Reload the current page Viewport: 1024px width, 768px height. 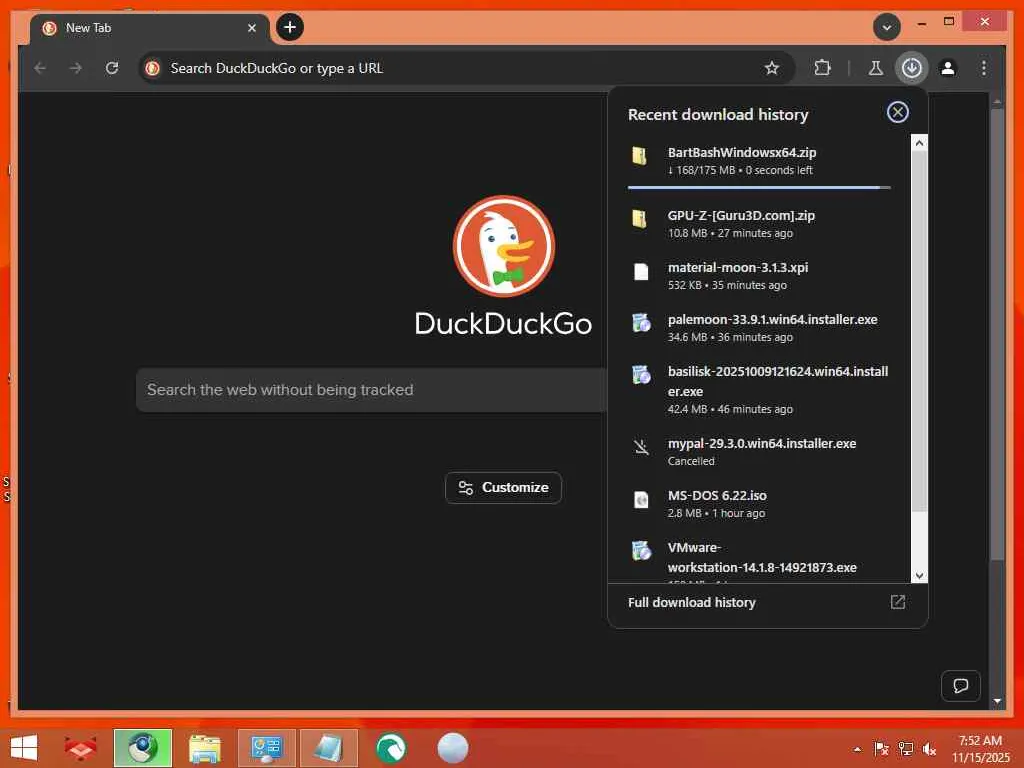[112, 68]
